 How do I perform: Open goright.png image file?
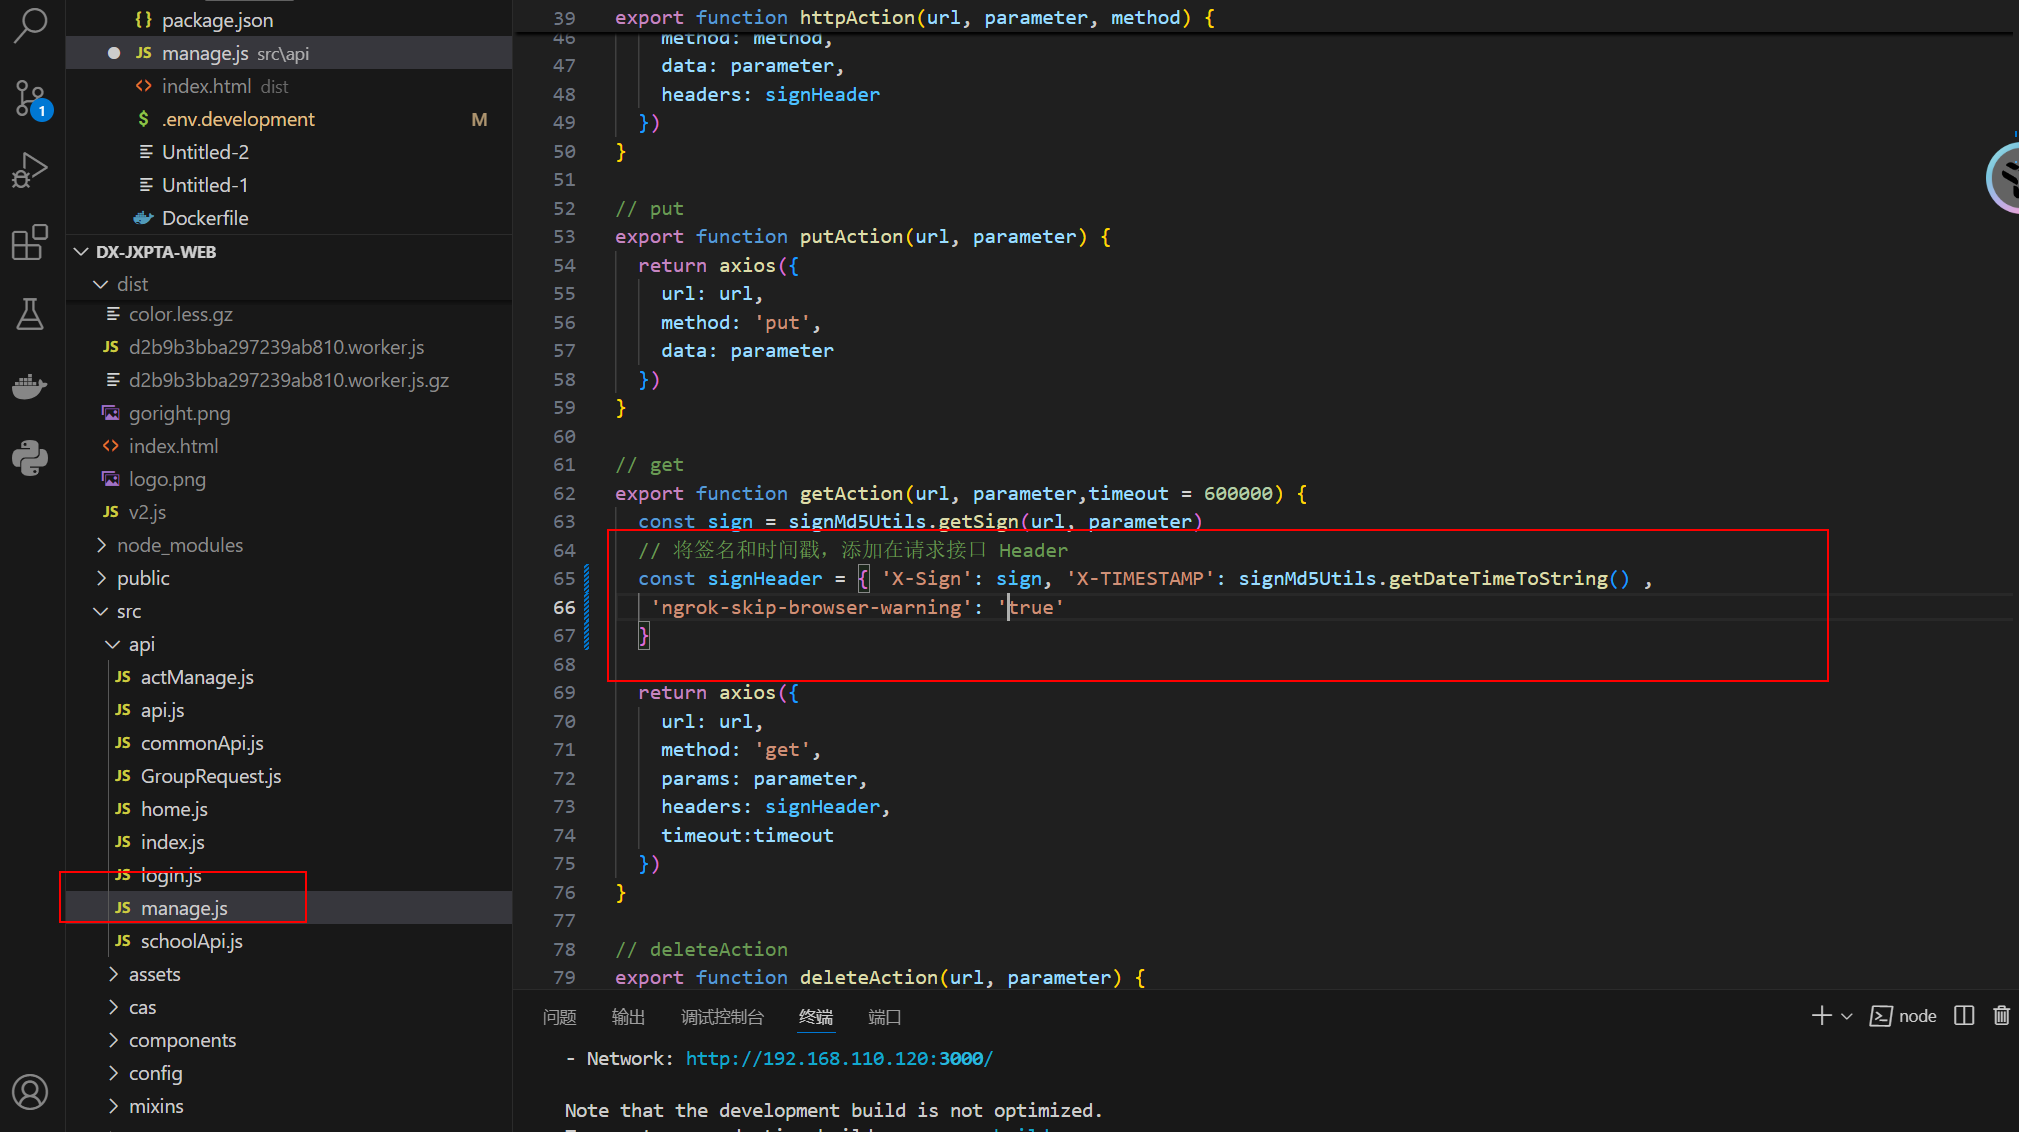pyautogui.click(x=289, y=413)
